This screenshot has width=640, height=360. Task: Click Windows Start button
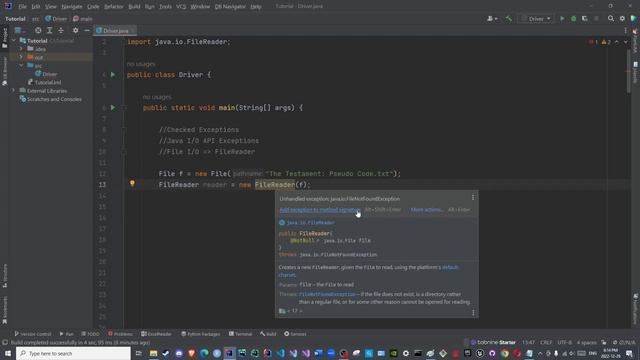(8, 353)
